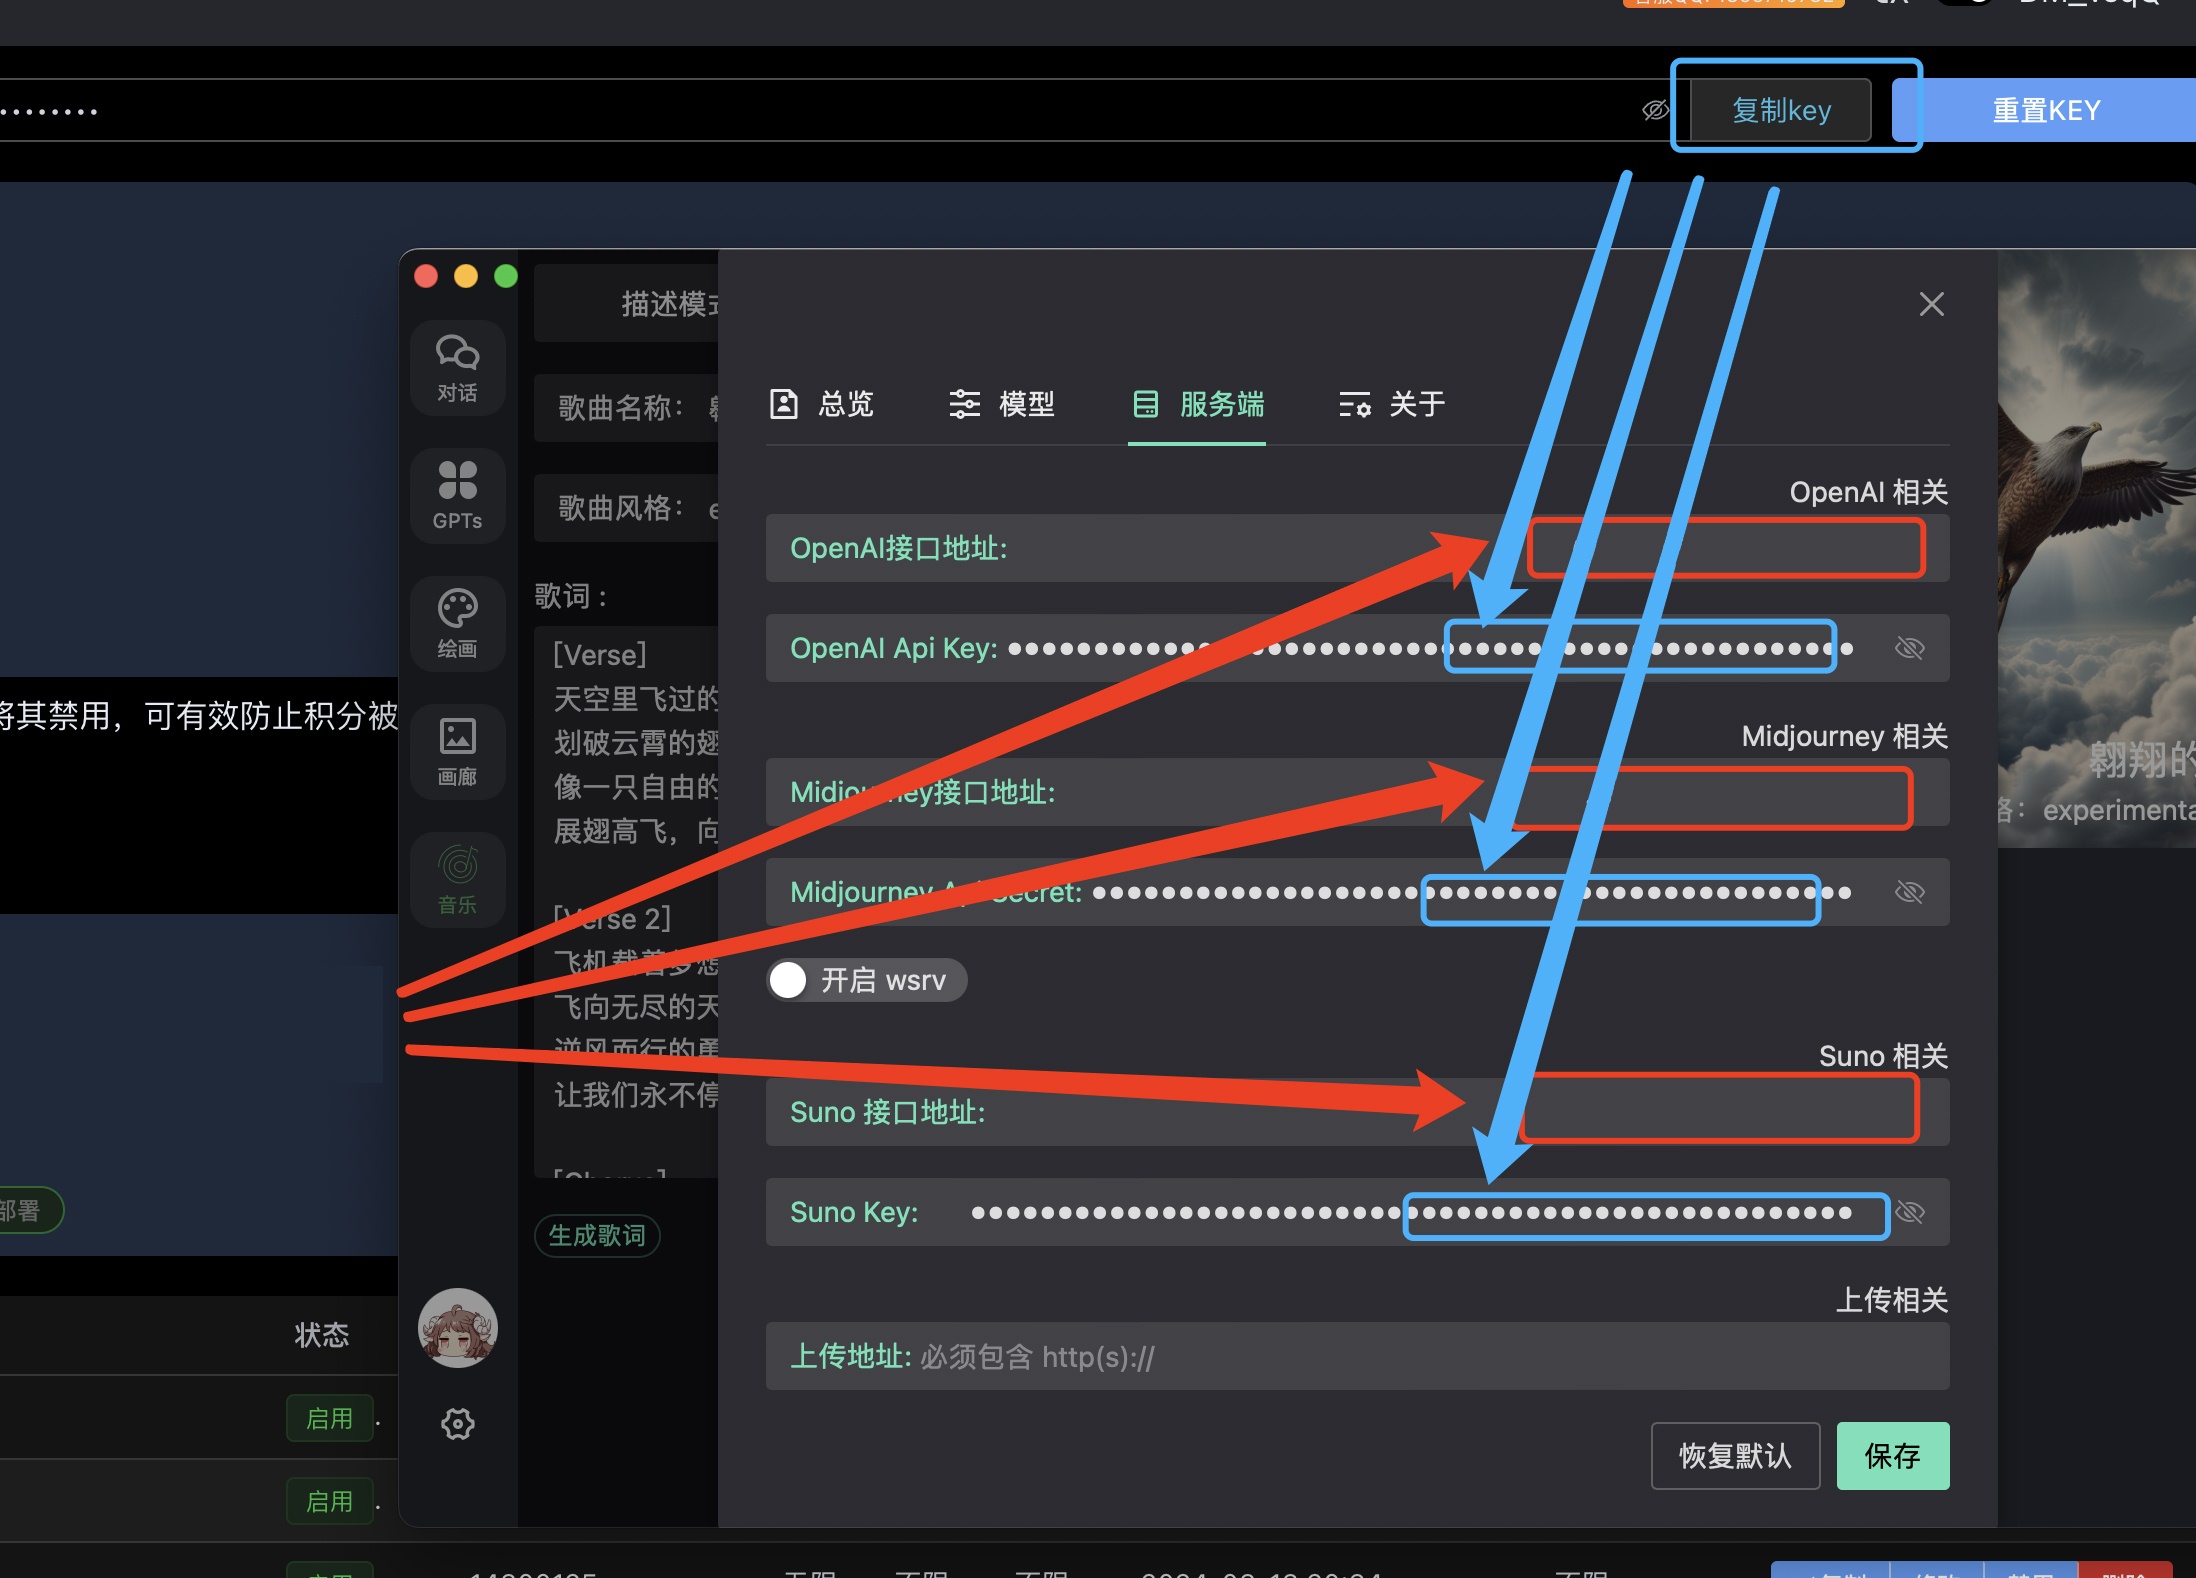Open the 音乐 music sidebar icon
The height and width of the screenshot is (1578, 2196).
(457, 879)
